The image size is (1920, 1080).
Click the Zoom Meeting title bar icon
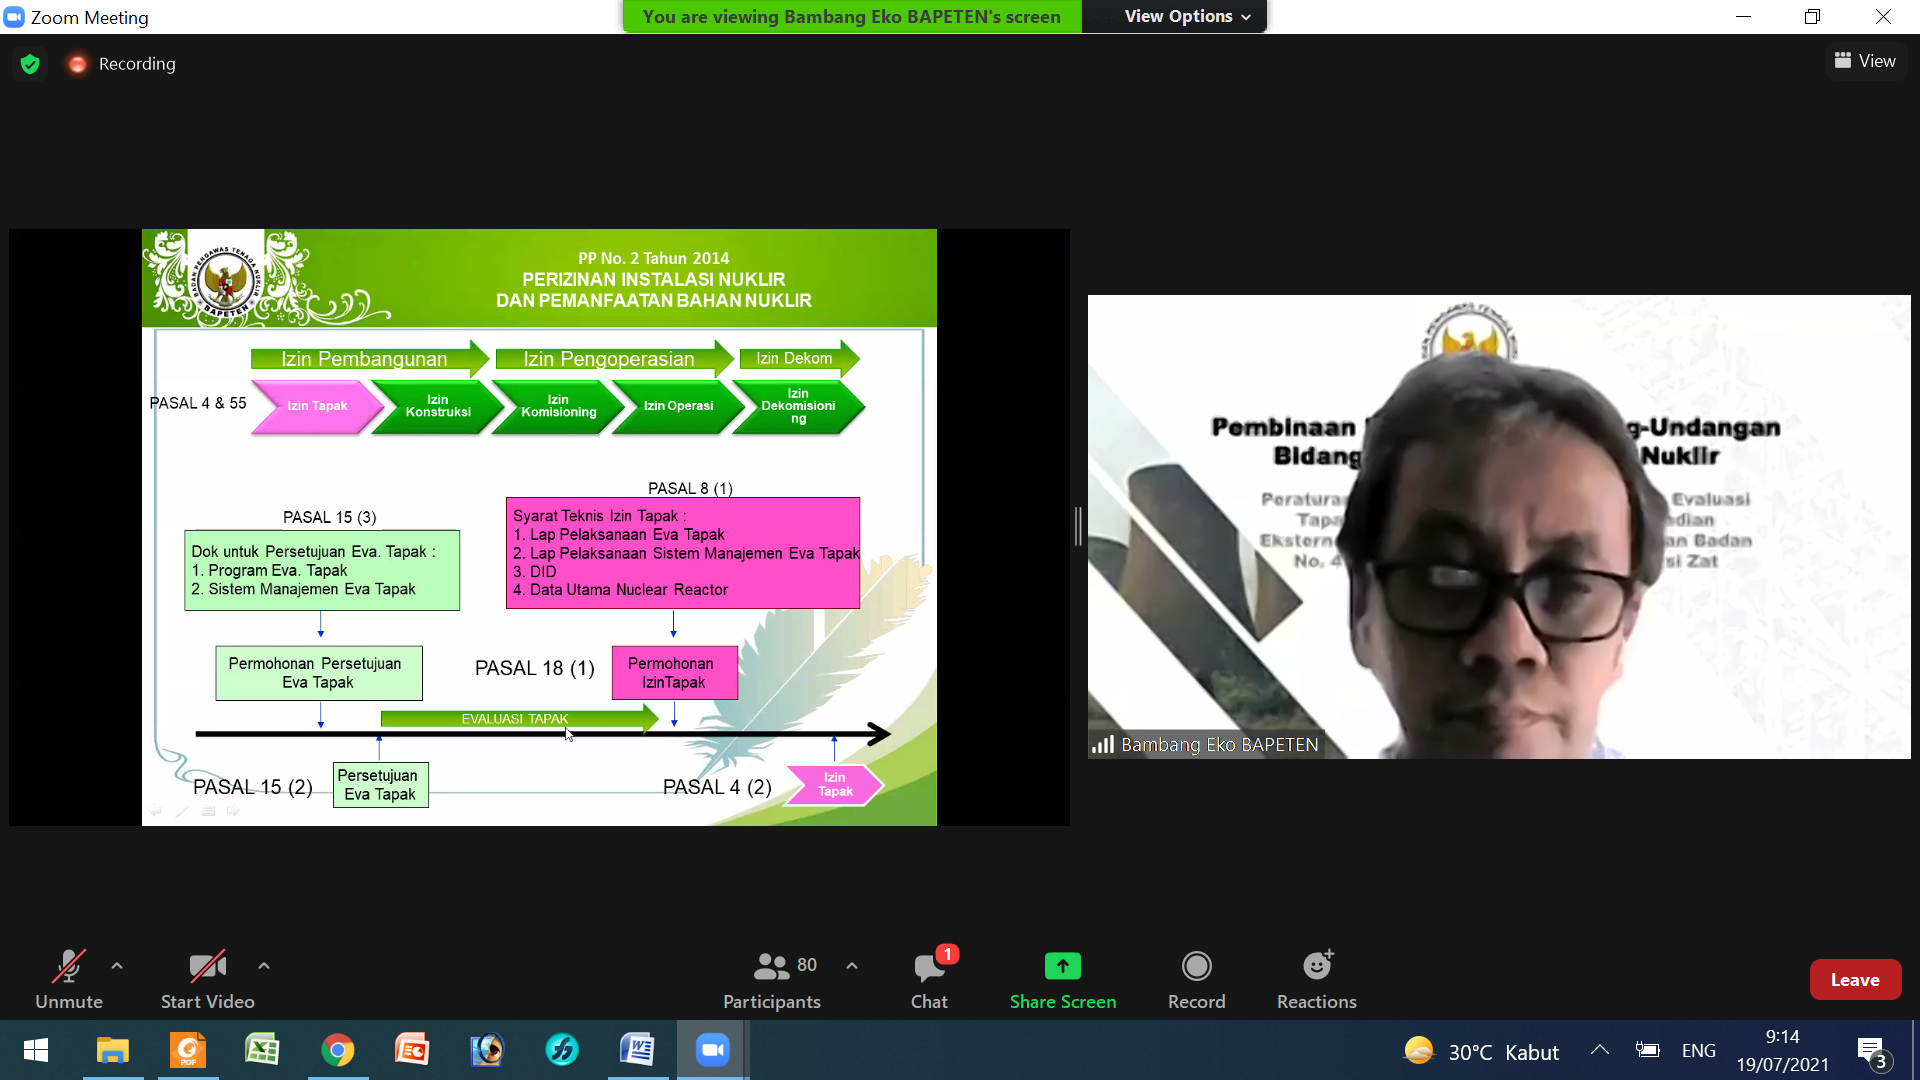[x=14, y=17]
